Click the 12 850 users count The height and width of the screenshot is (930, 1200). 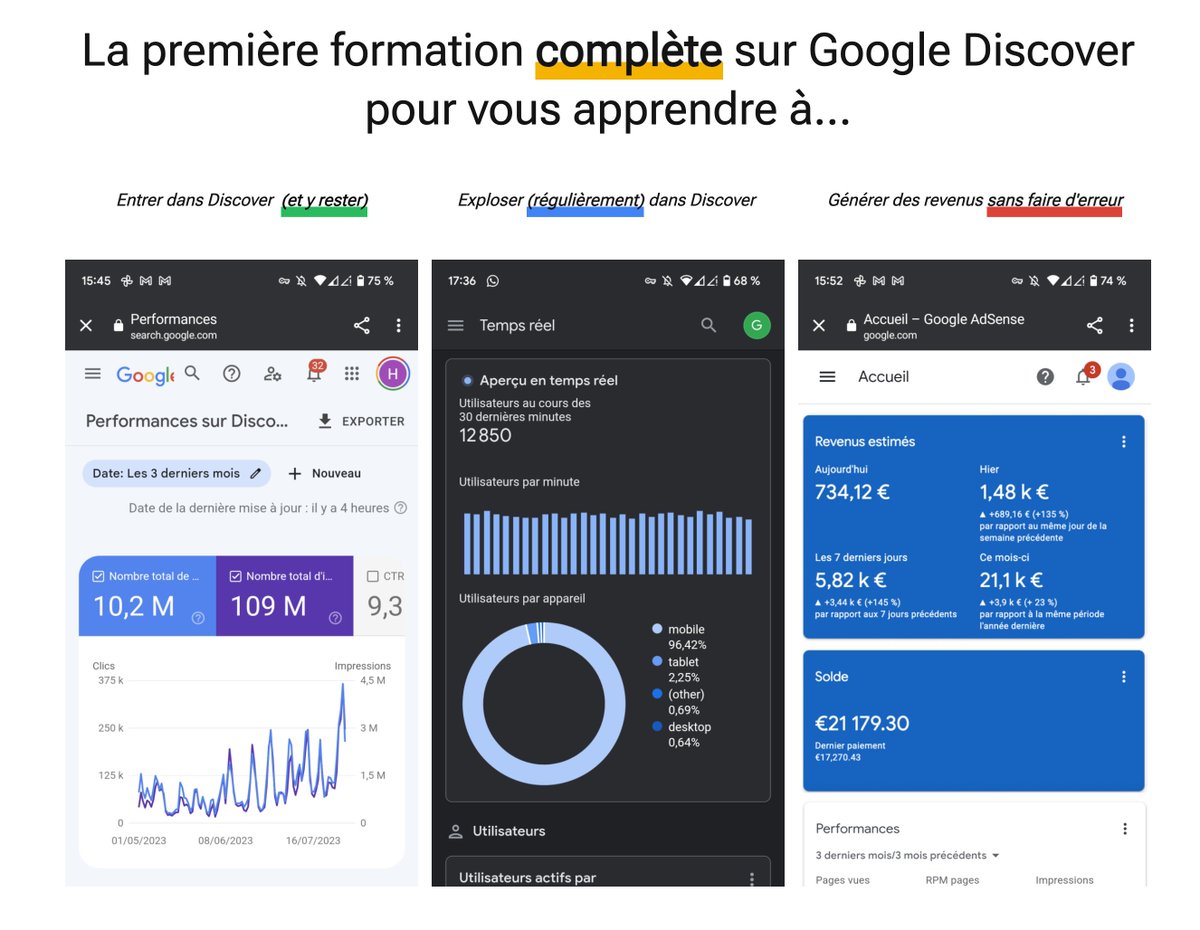point(485,435)
